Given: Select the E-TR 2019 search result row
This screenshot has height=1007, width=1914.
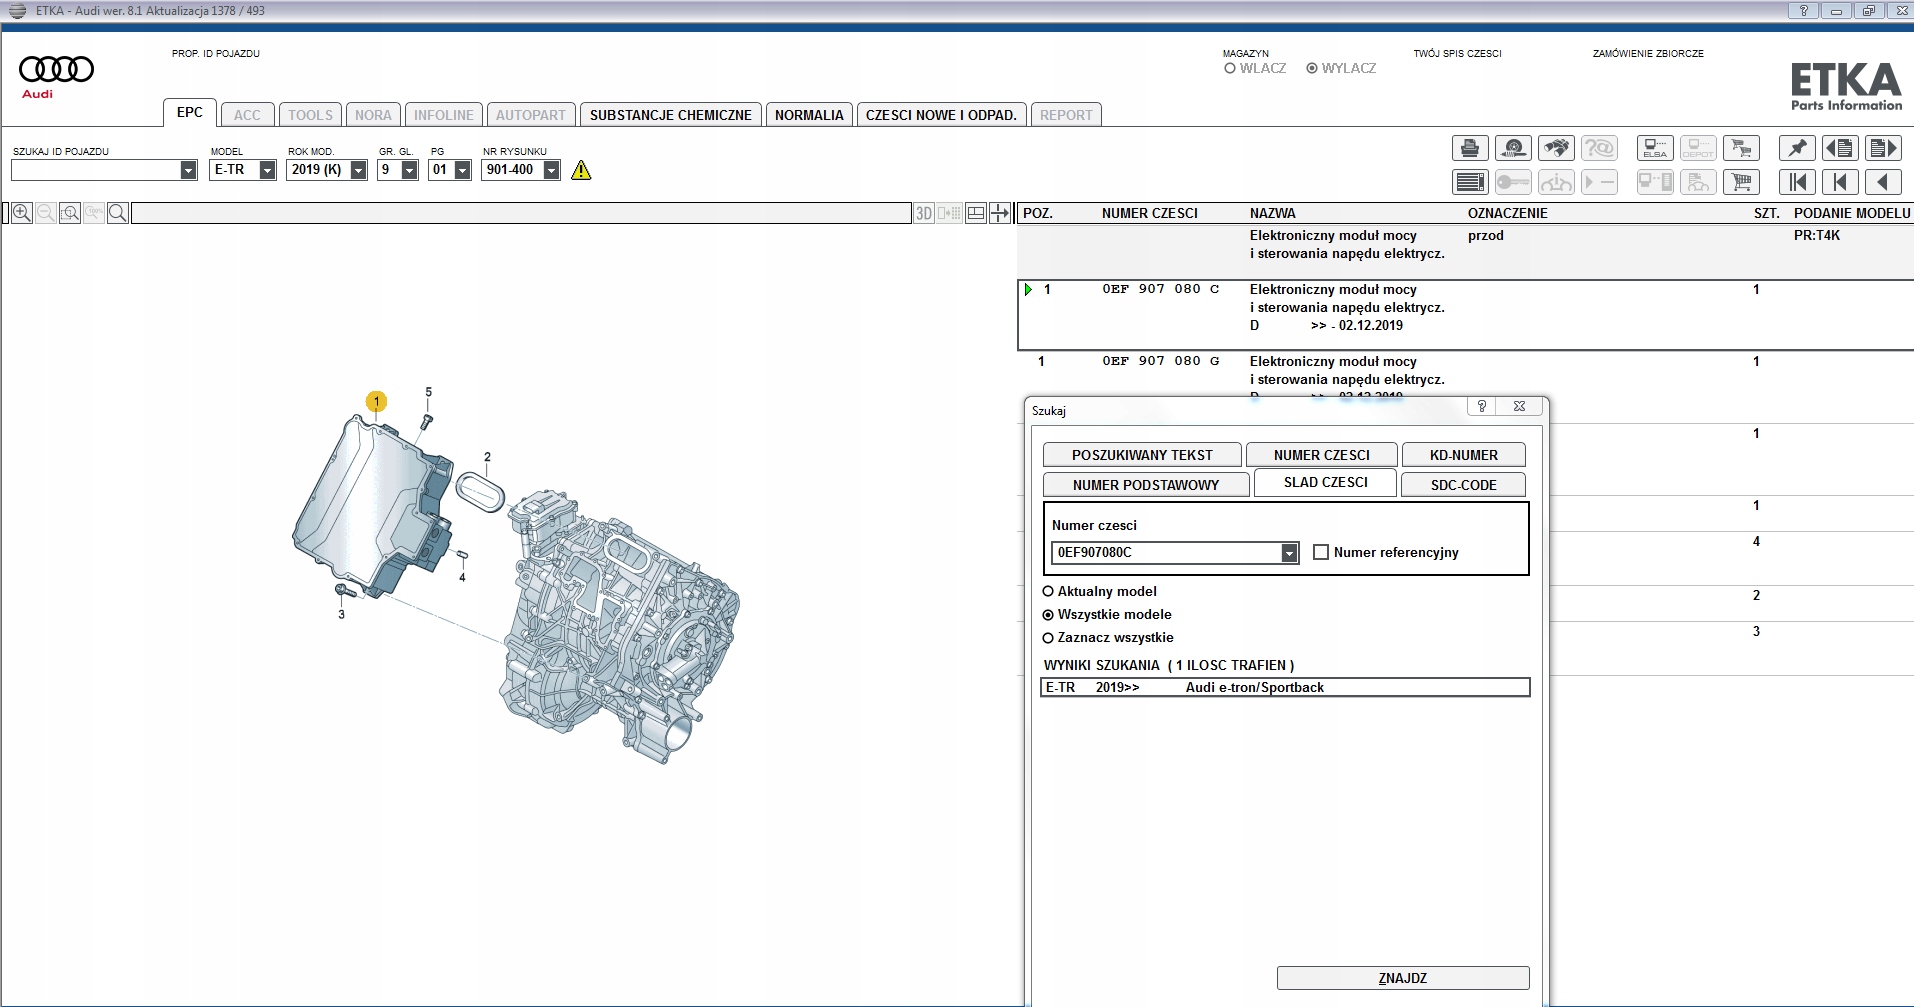Looking at the screenshot, I should pos(1284,687).
